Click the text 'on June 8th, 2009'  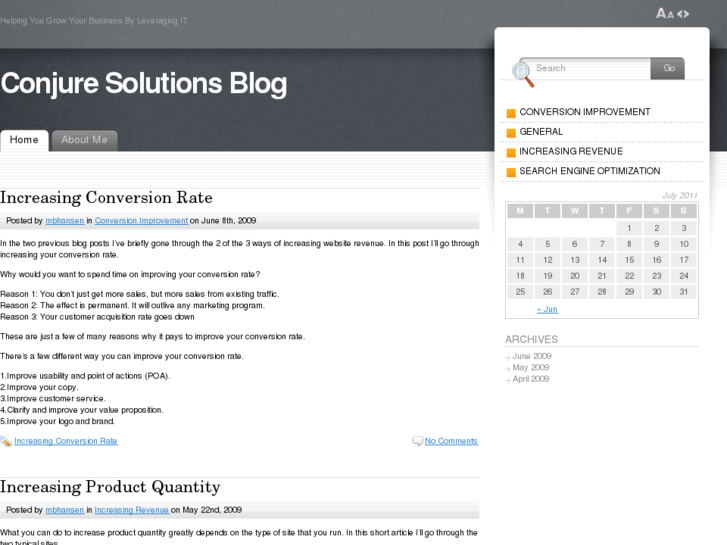pos(223,221)
